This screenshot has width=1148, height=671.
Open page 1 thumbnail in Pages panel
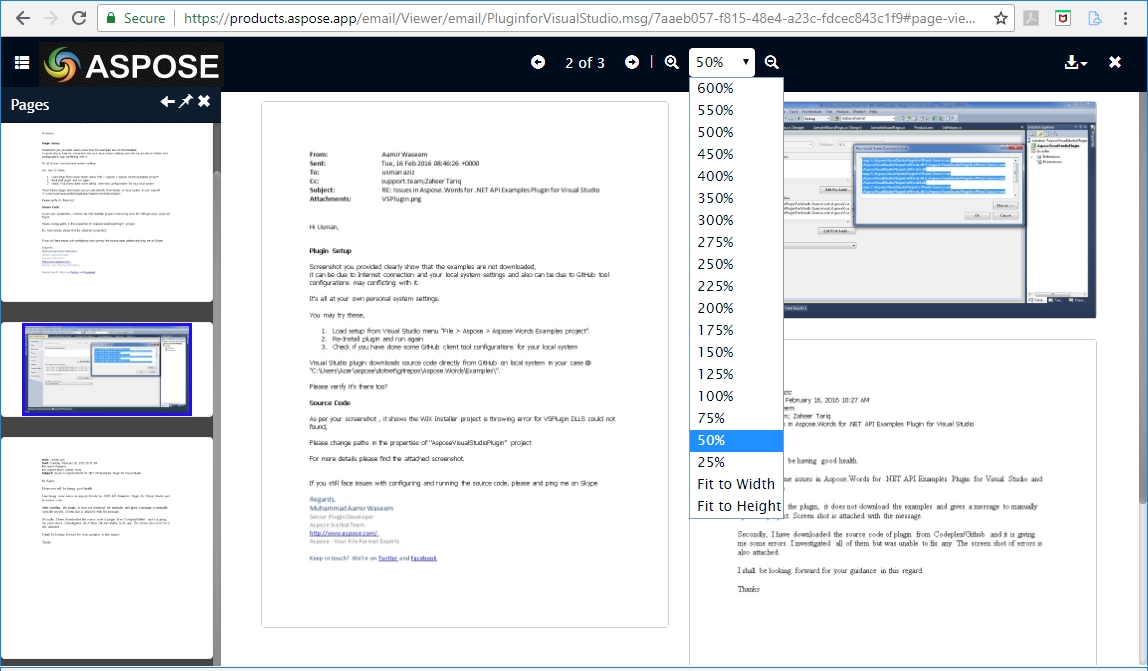[x=107, y=212]
